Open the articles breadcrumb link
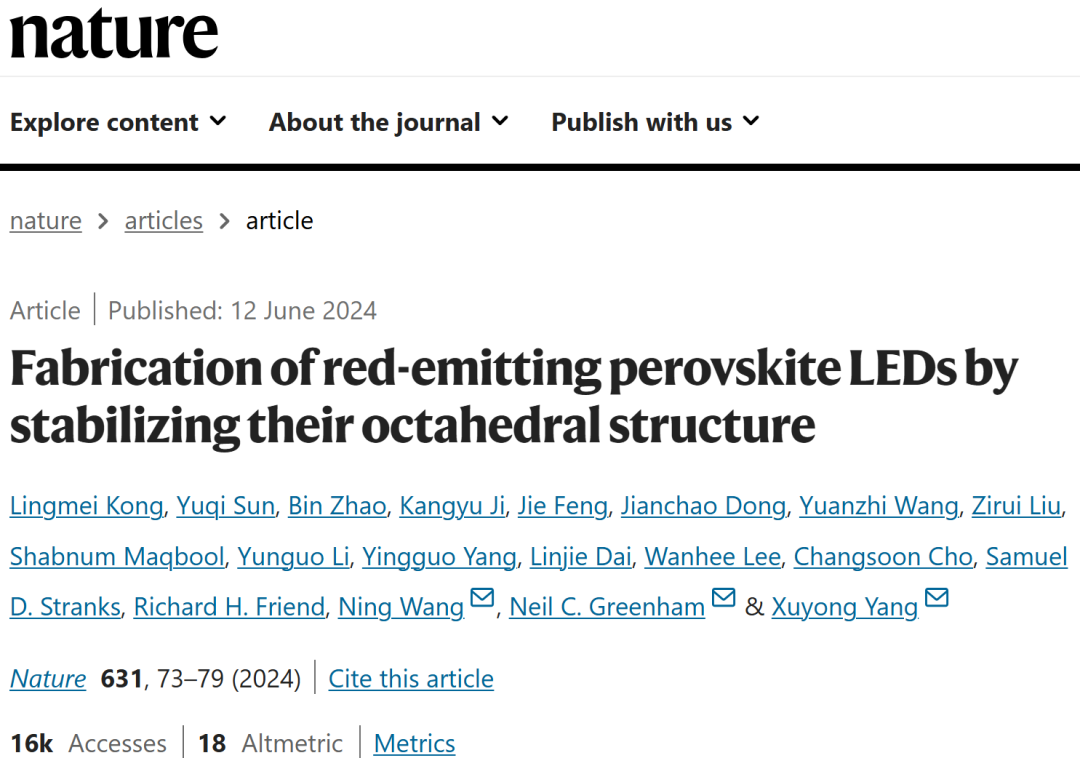 [164, 220]
